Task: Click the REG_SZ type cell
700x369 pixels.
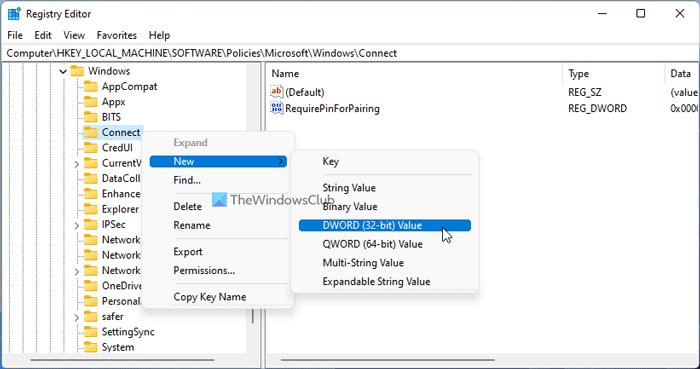Action: tap(585, 92)
